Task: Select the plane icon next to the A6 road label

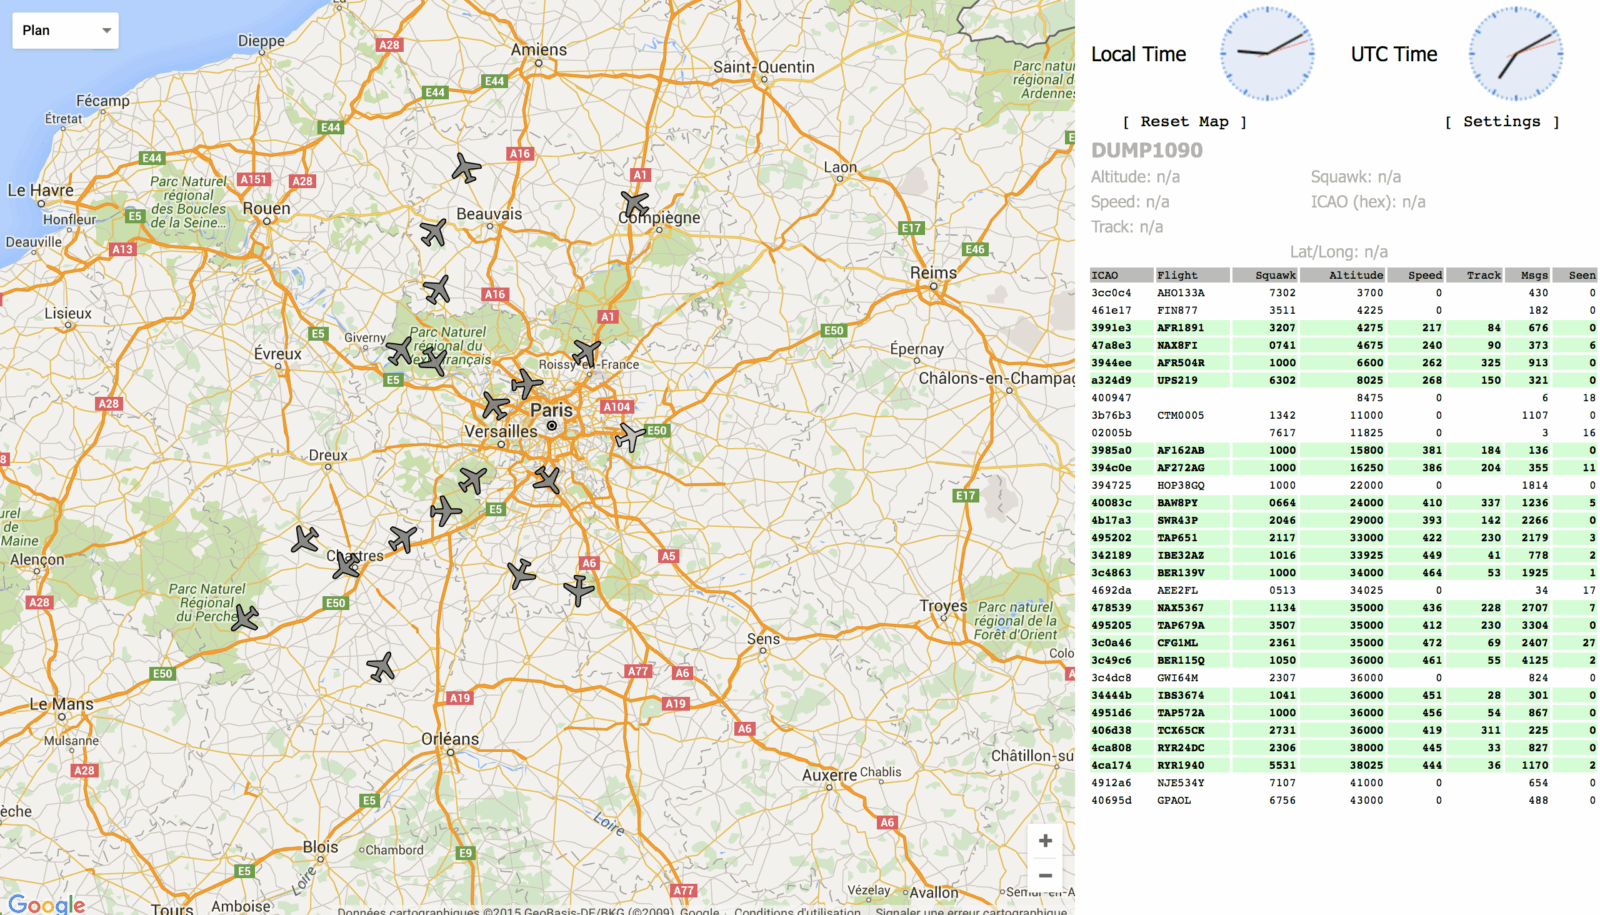Action: point(579,590)
